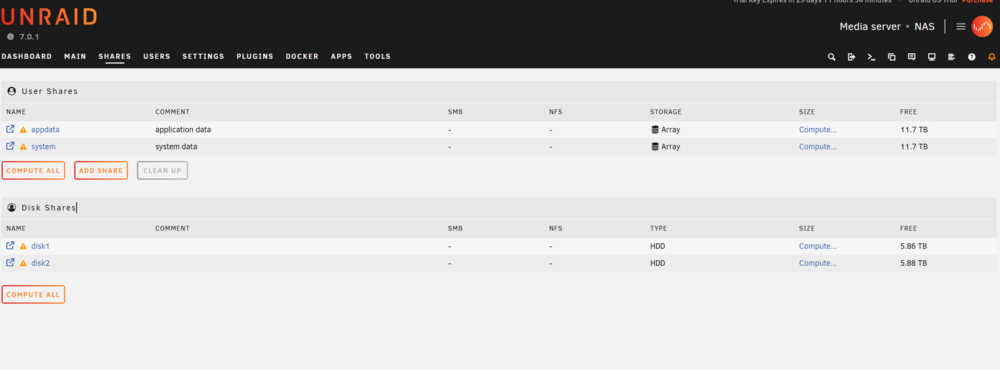The width and height of the screenshot is (1000, 370).
Task: Open the file manager copy icon
Action: [x=892, y=57]
